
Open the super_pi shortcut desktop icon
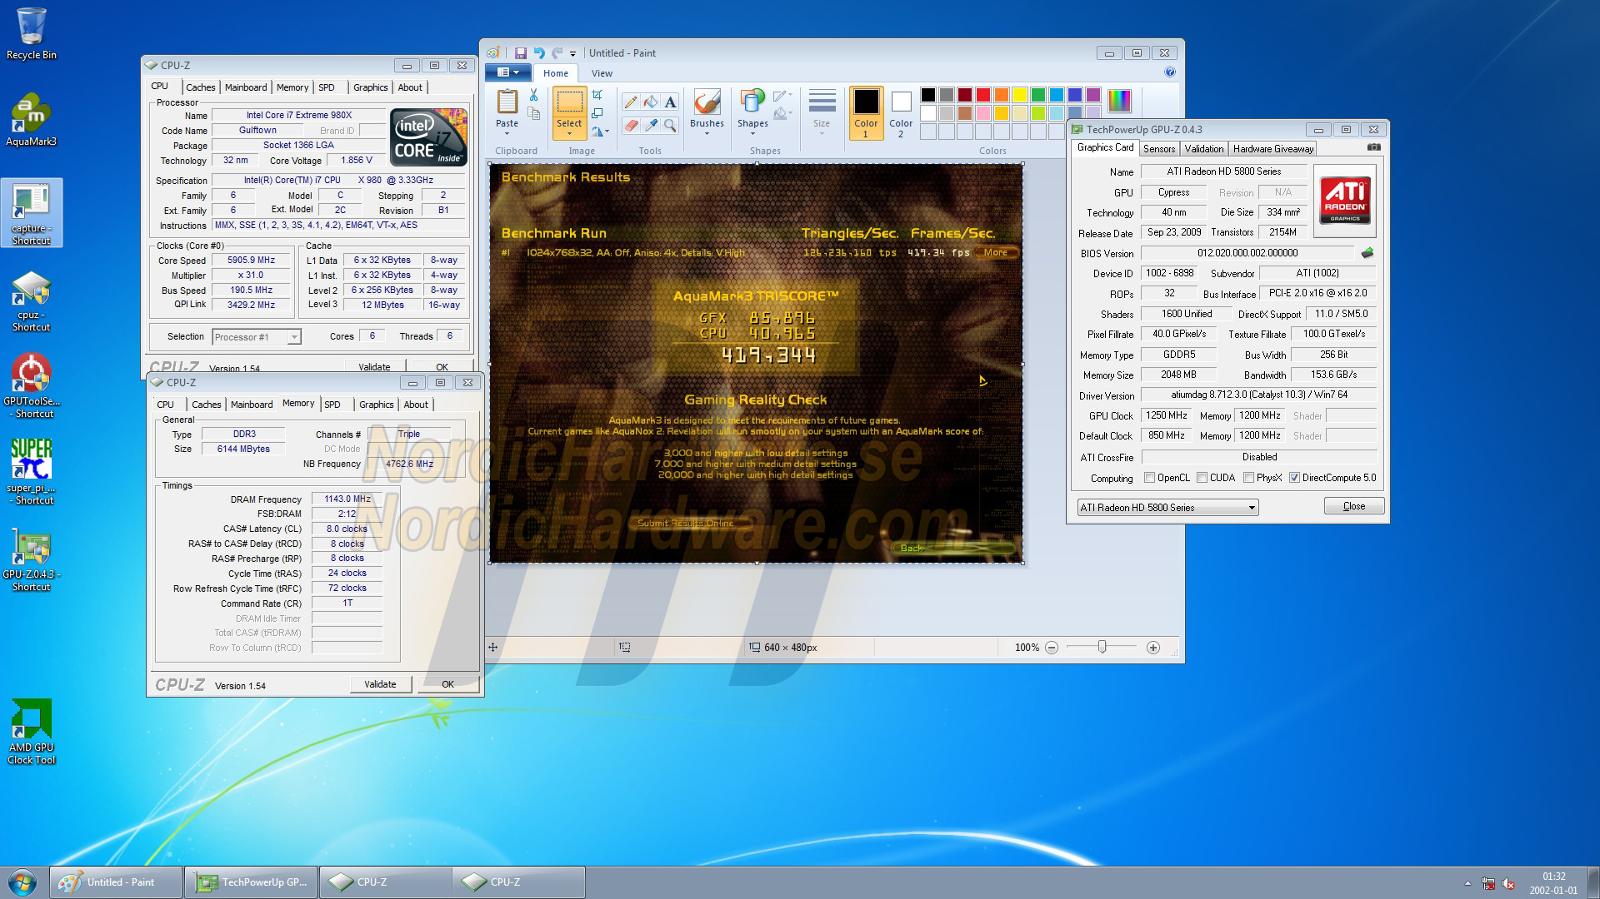click(31, 471)
